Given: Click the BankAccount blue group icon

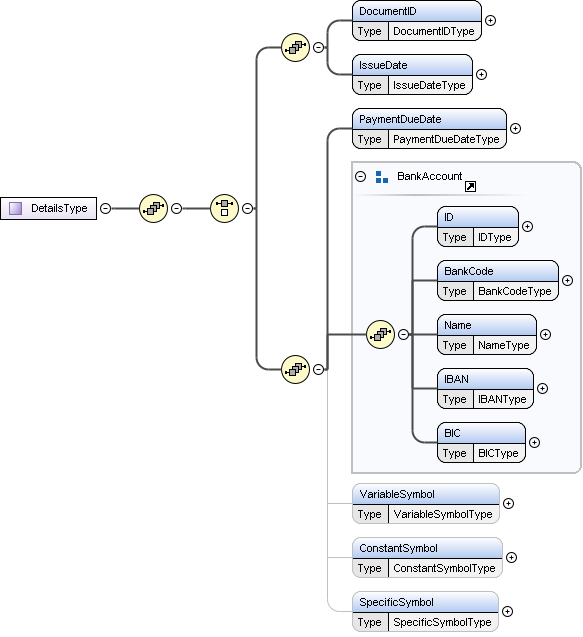Looking at the screenshot, I should pyautogui.click(x=381, y=177).
